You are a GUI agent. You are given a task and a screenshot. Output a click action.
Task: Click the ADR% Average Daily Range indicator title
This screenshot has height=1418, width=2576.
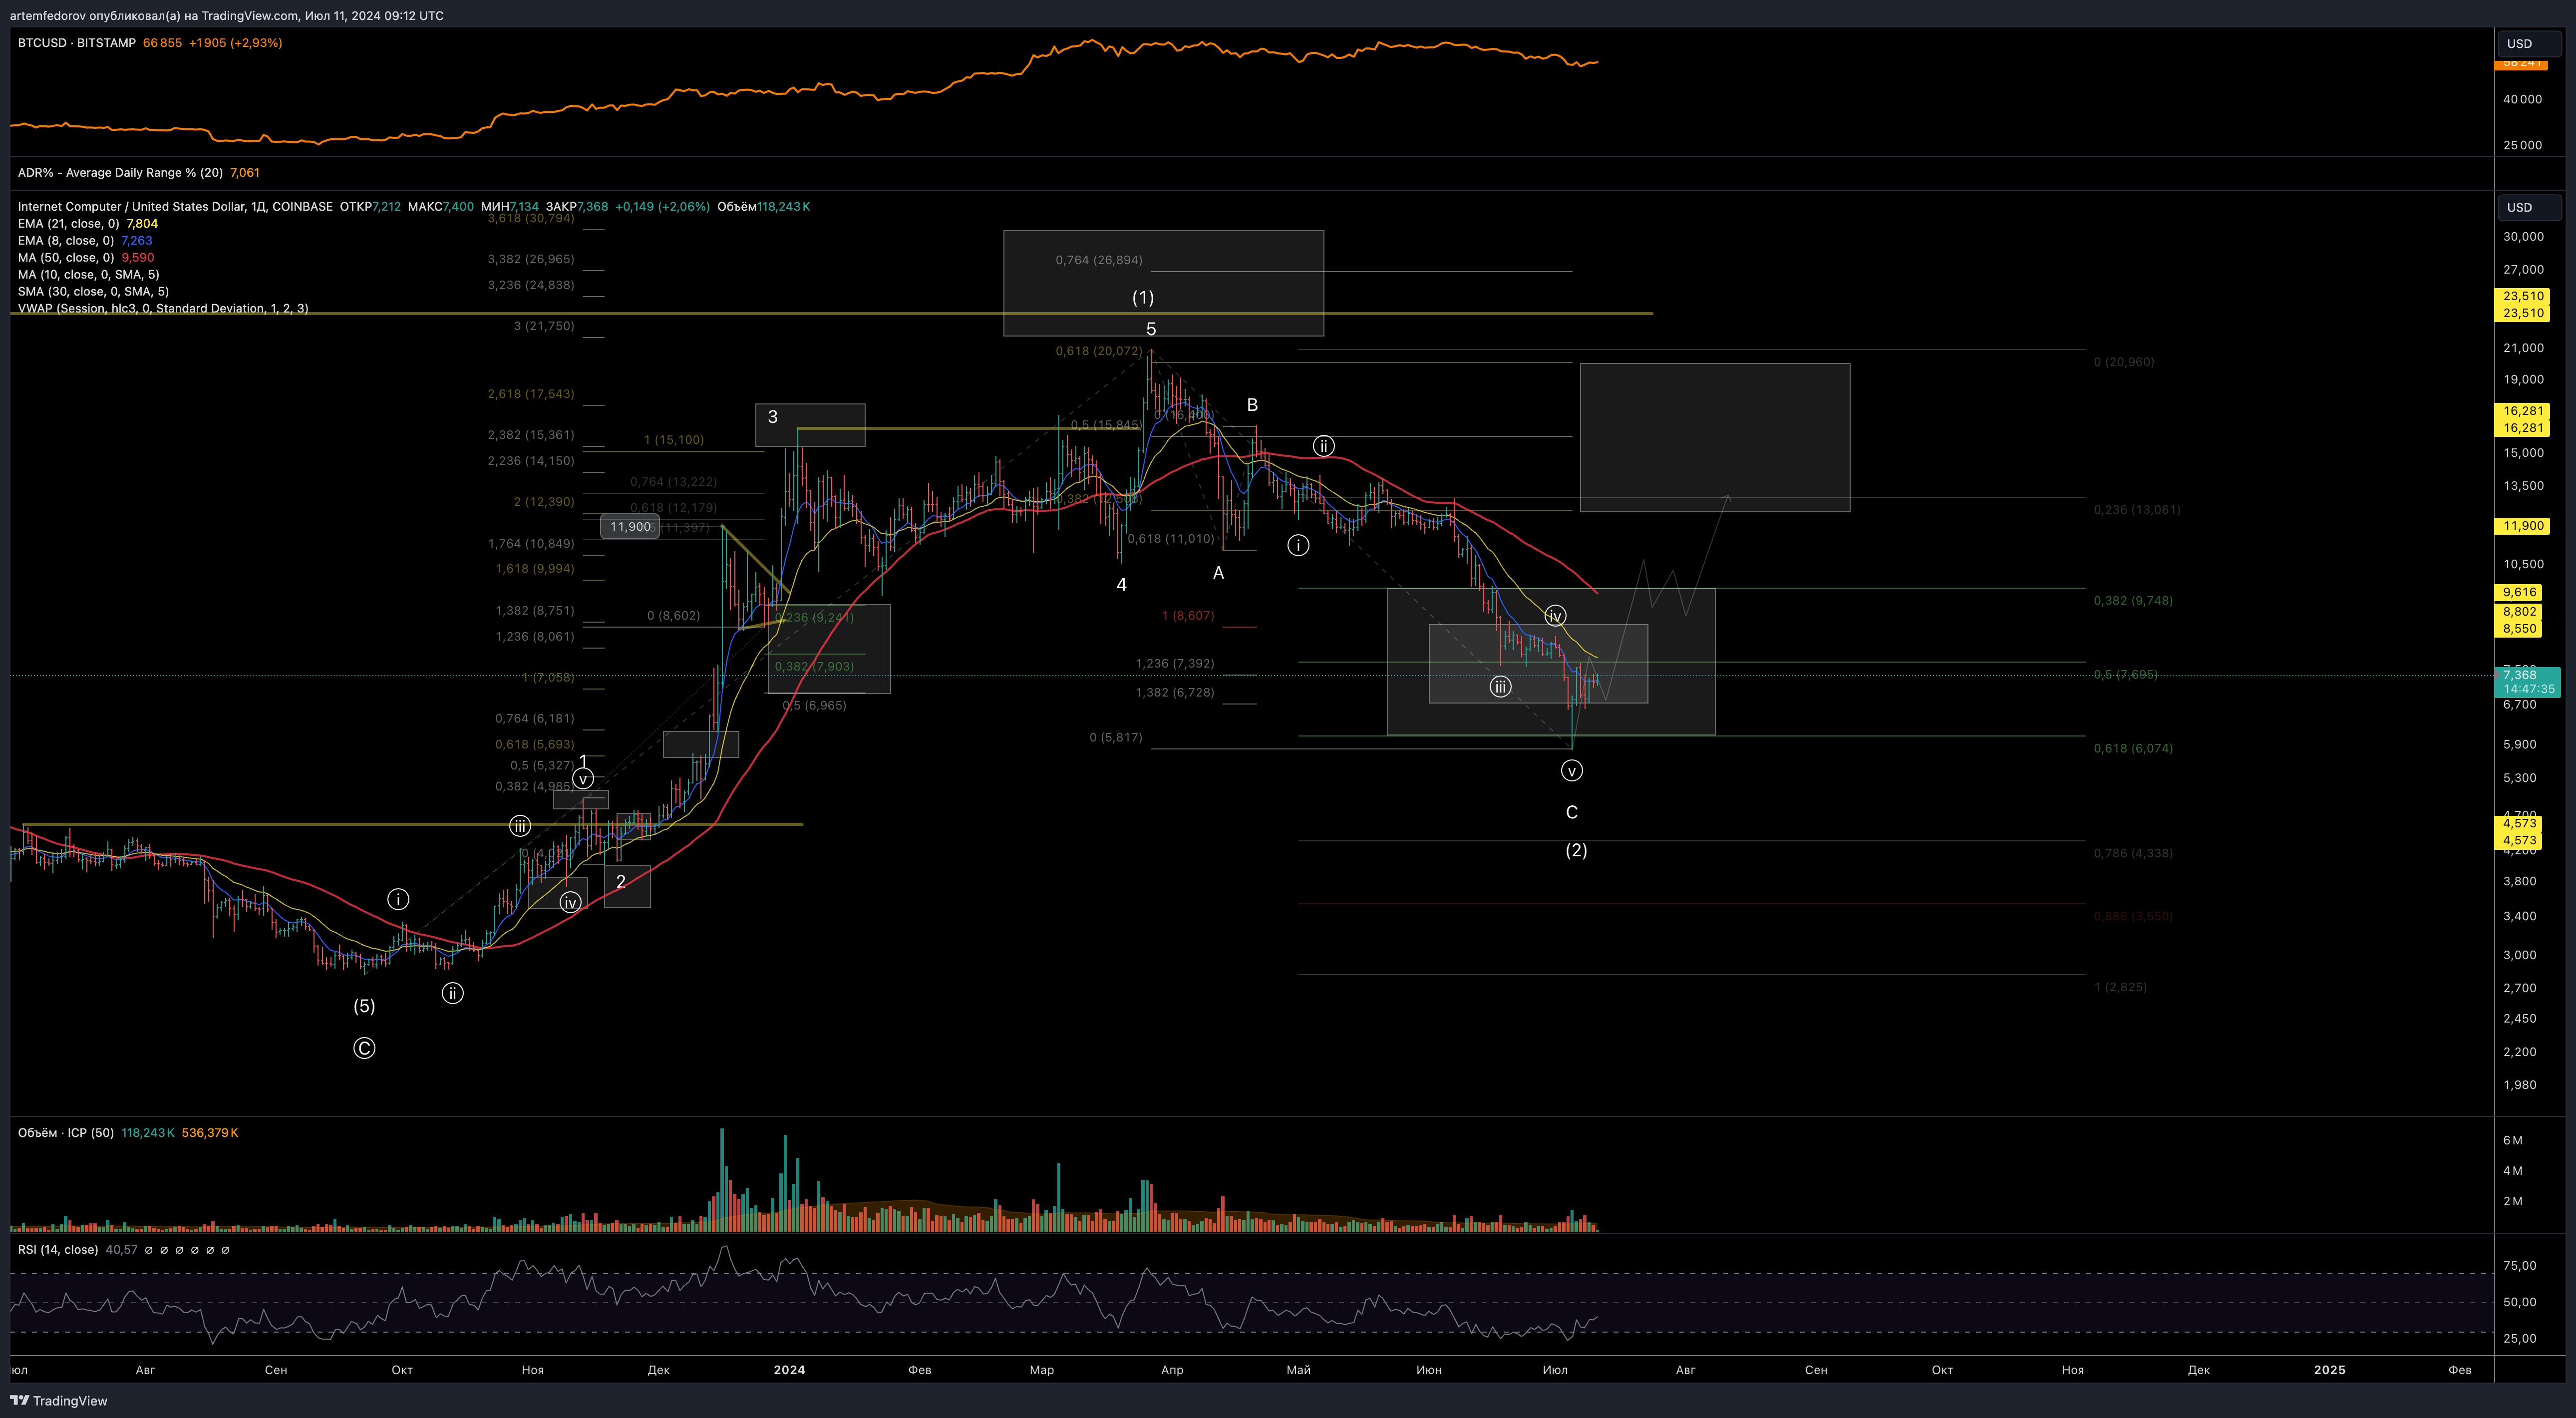(x=120, y=172)
